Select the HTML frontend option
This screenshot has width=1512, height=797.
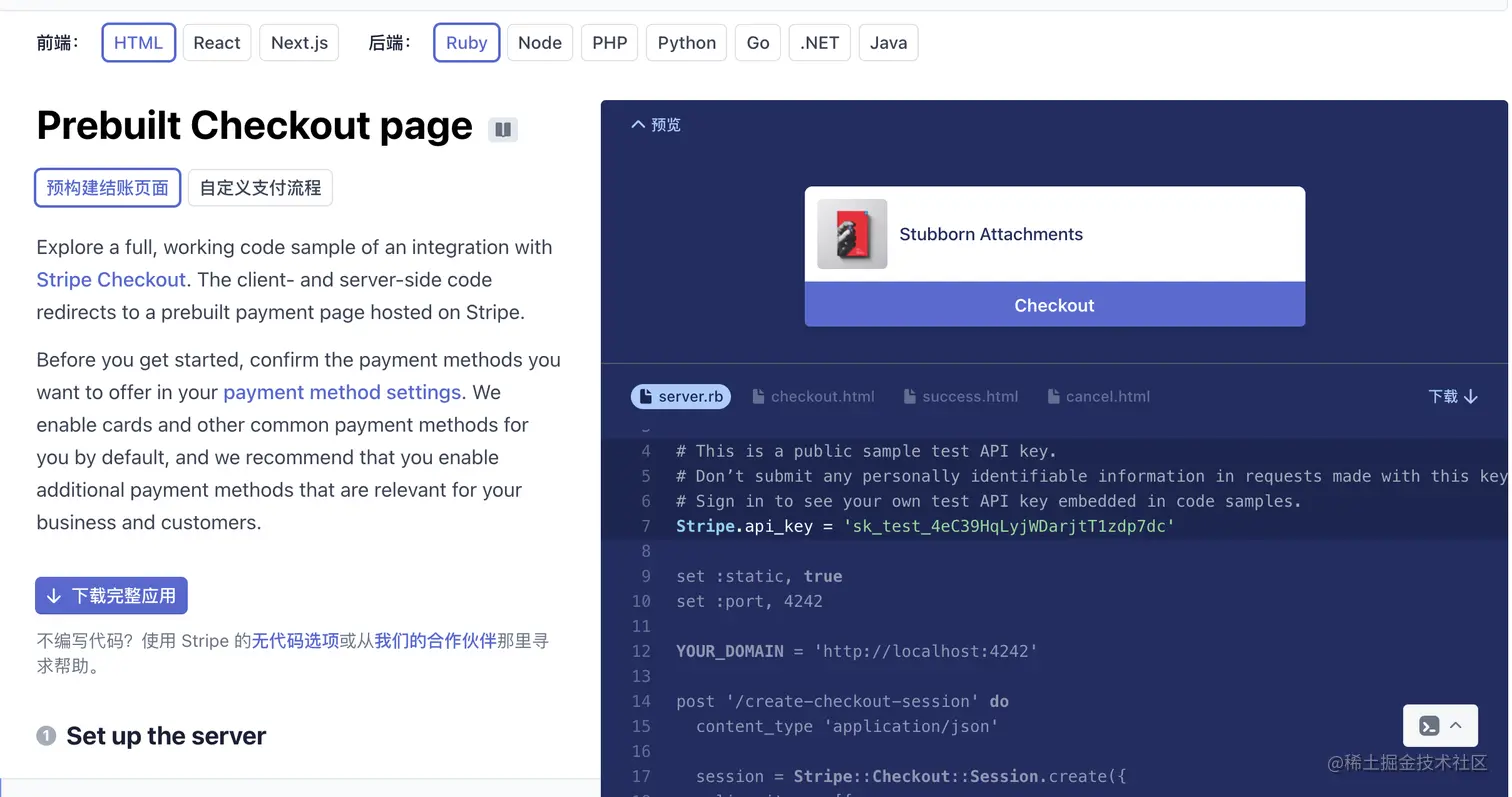click(139, 43)
